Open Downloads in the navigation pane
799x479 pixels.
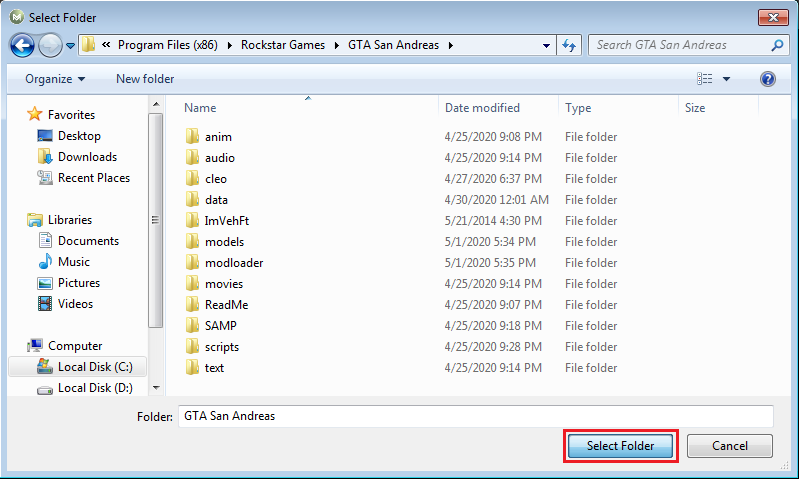(77, 157)
